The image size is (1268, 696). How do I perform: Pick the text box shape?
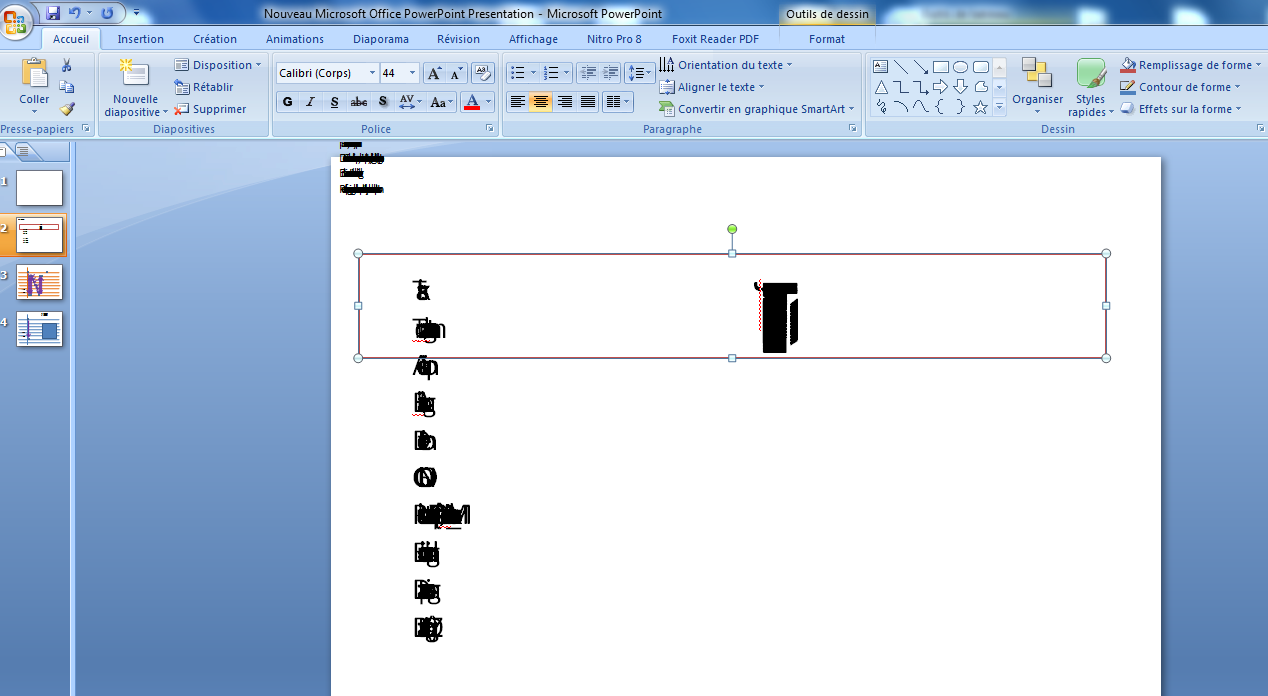click(x=881, y=67)
